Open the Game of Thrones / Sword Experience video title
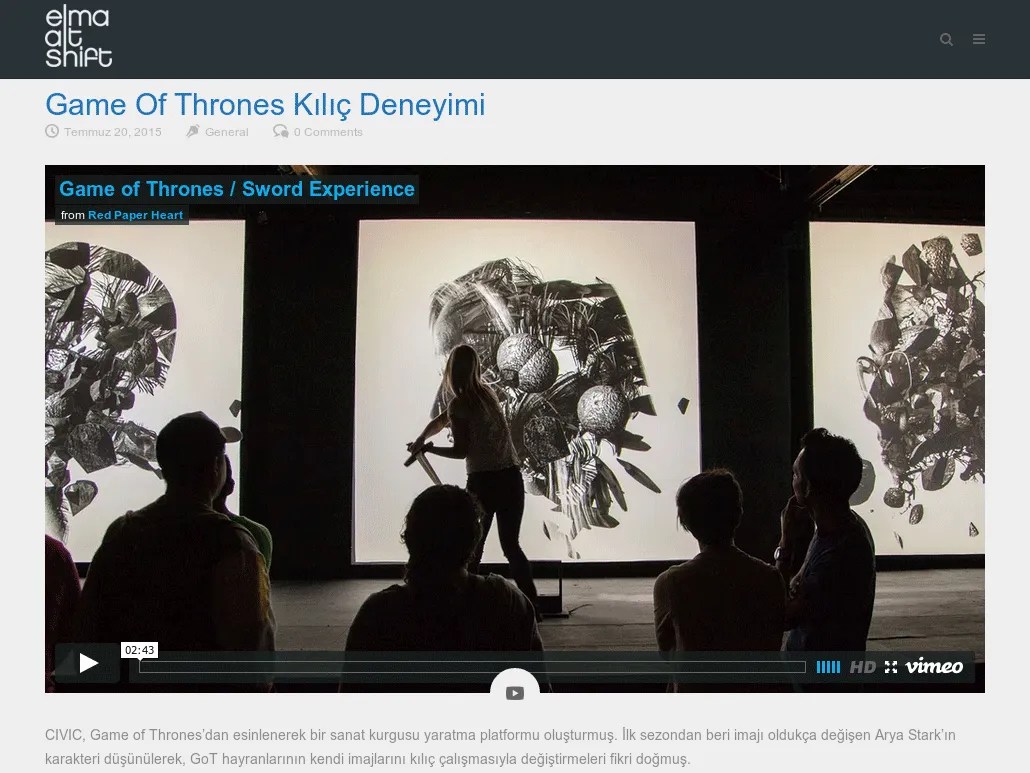This screenshot has width=1030, height=773. pyautogui.click(x=236, y=189)
